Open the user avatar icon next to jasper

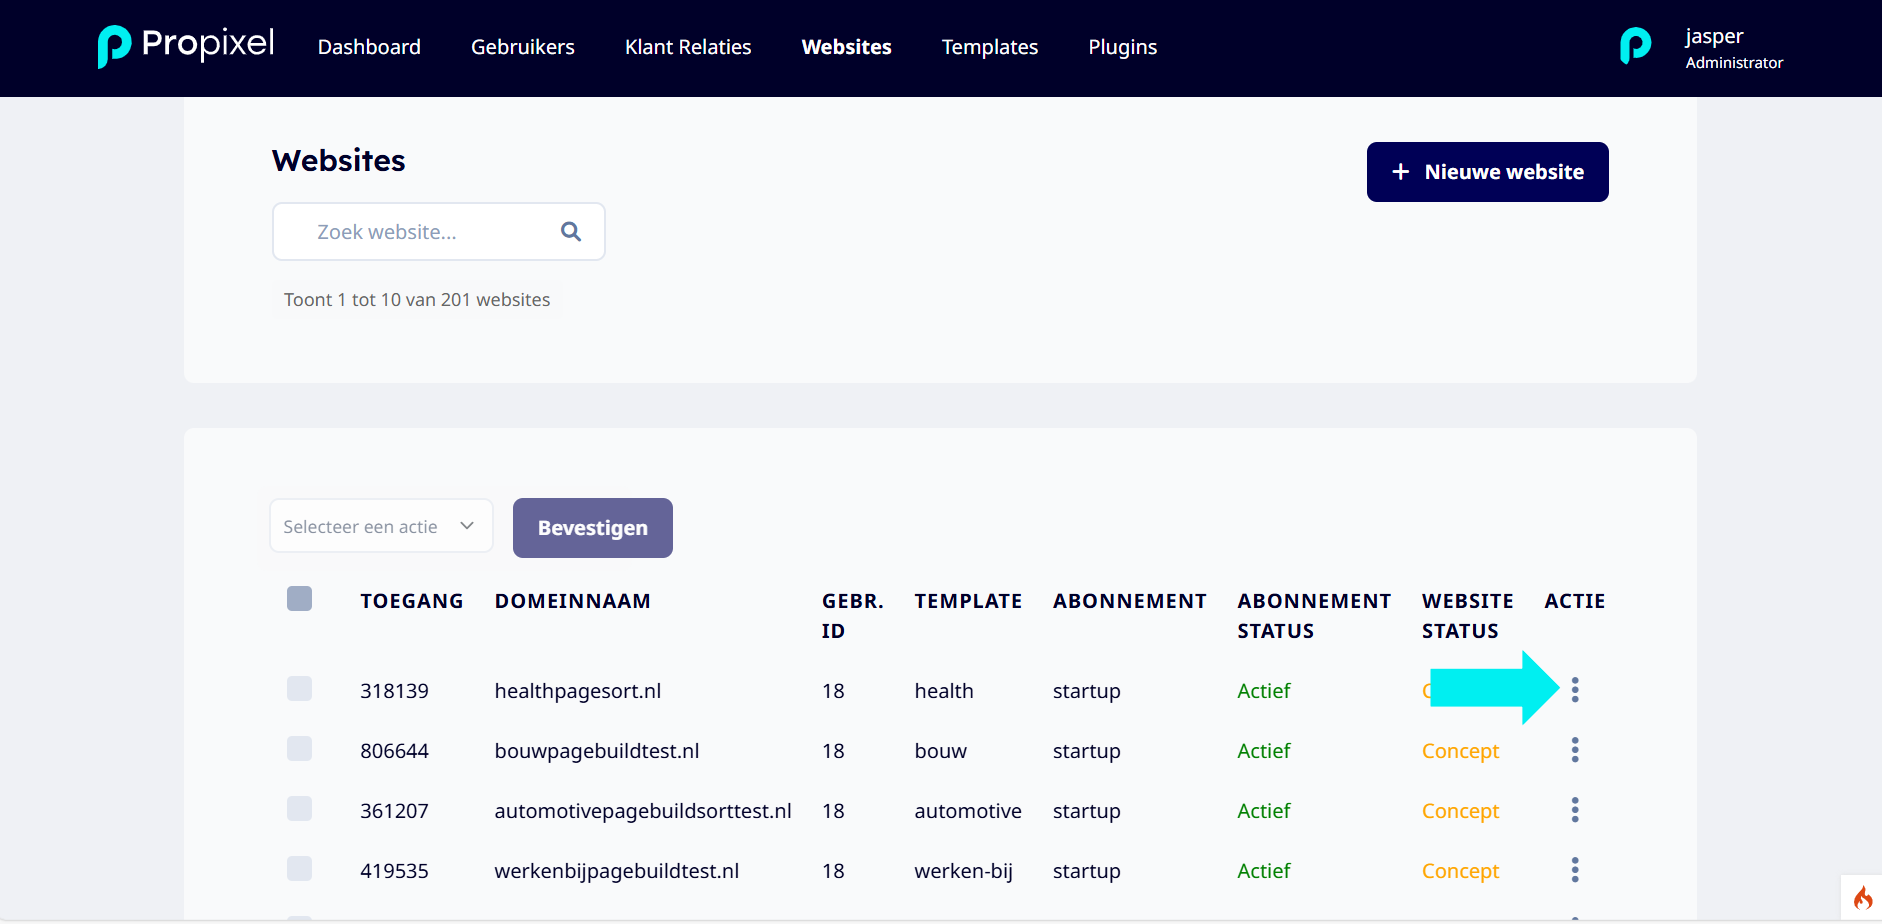coord(1635,46)
